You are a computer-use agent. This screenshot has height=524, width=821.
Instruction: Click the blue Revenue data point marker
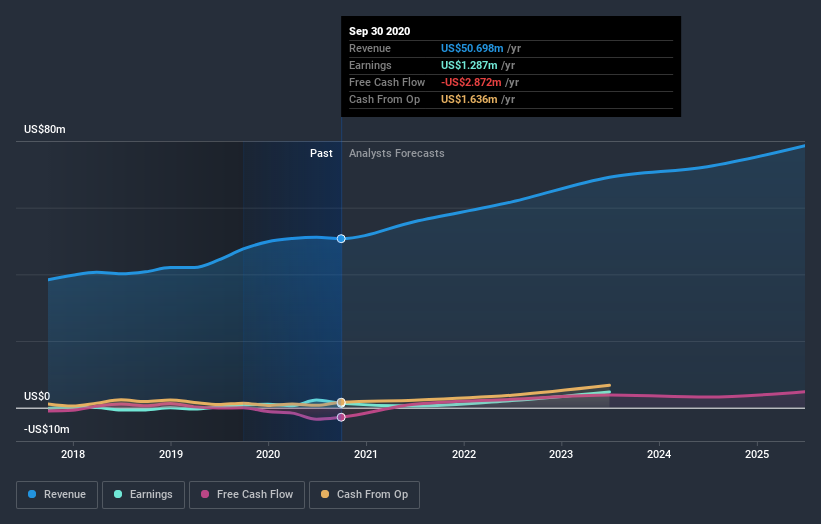coord(341,239)
